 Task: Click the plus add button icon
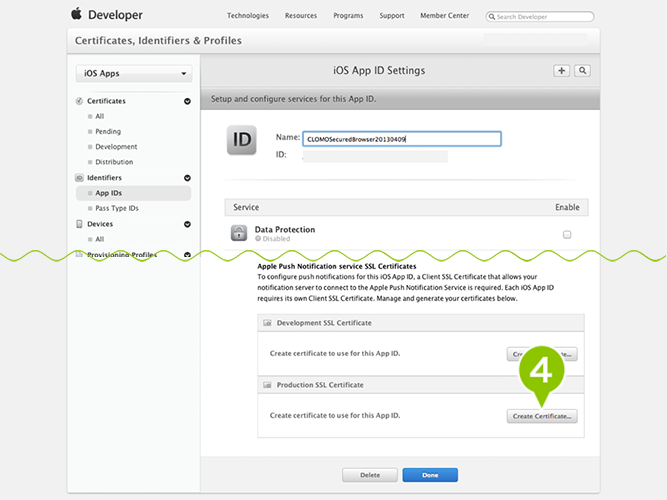click(562, 71)
